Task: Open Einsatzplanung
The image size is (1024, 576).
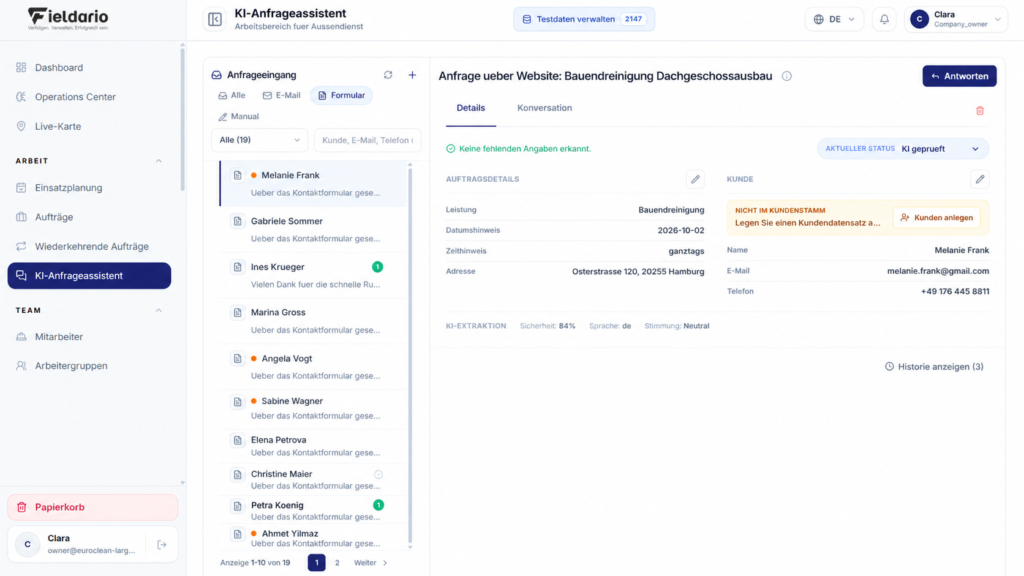Action: (89, 188)
